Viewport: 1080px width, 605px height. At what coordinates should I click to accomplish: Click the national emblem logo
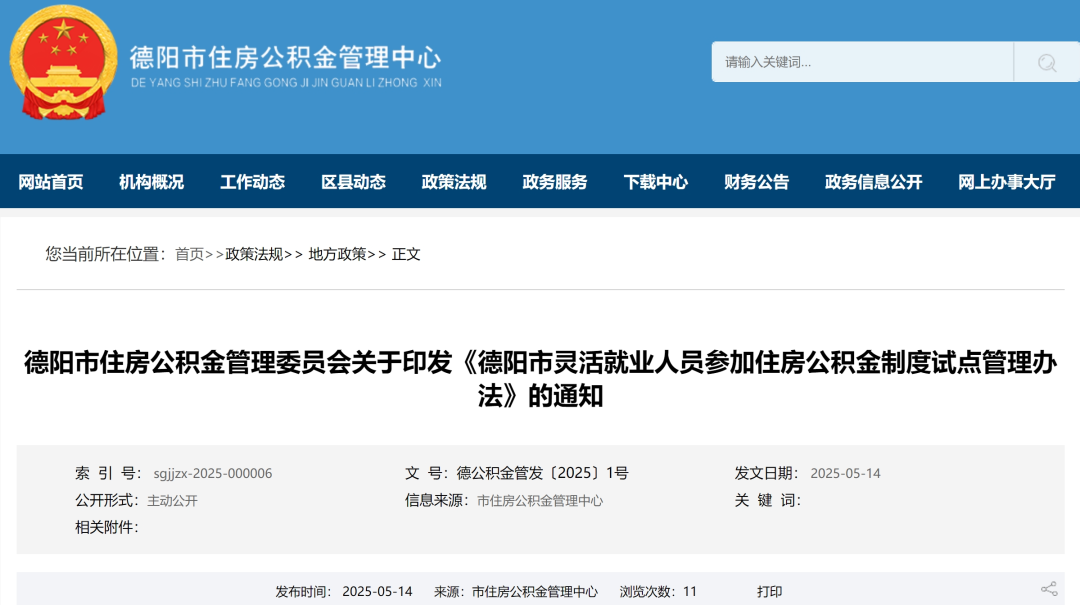[62, 63]
